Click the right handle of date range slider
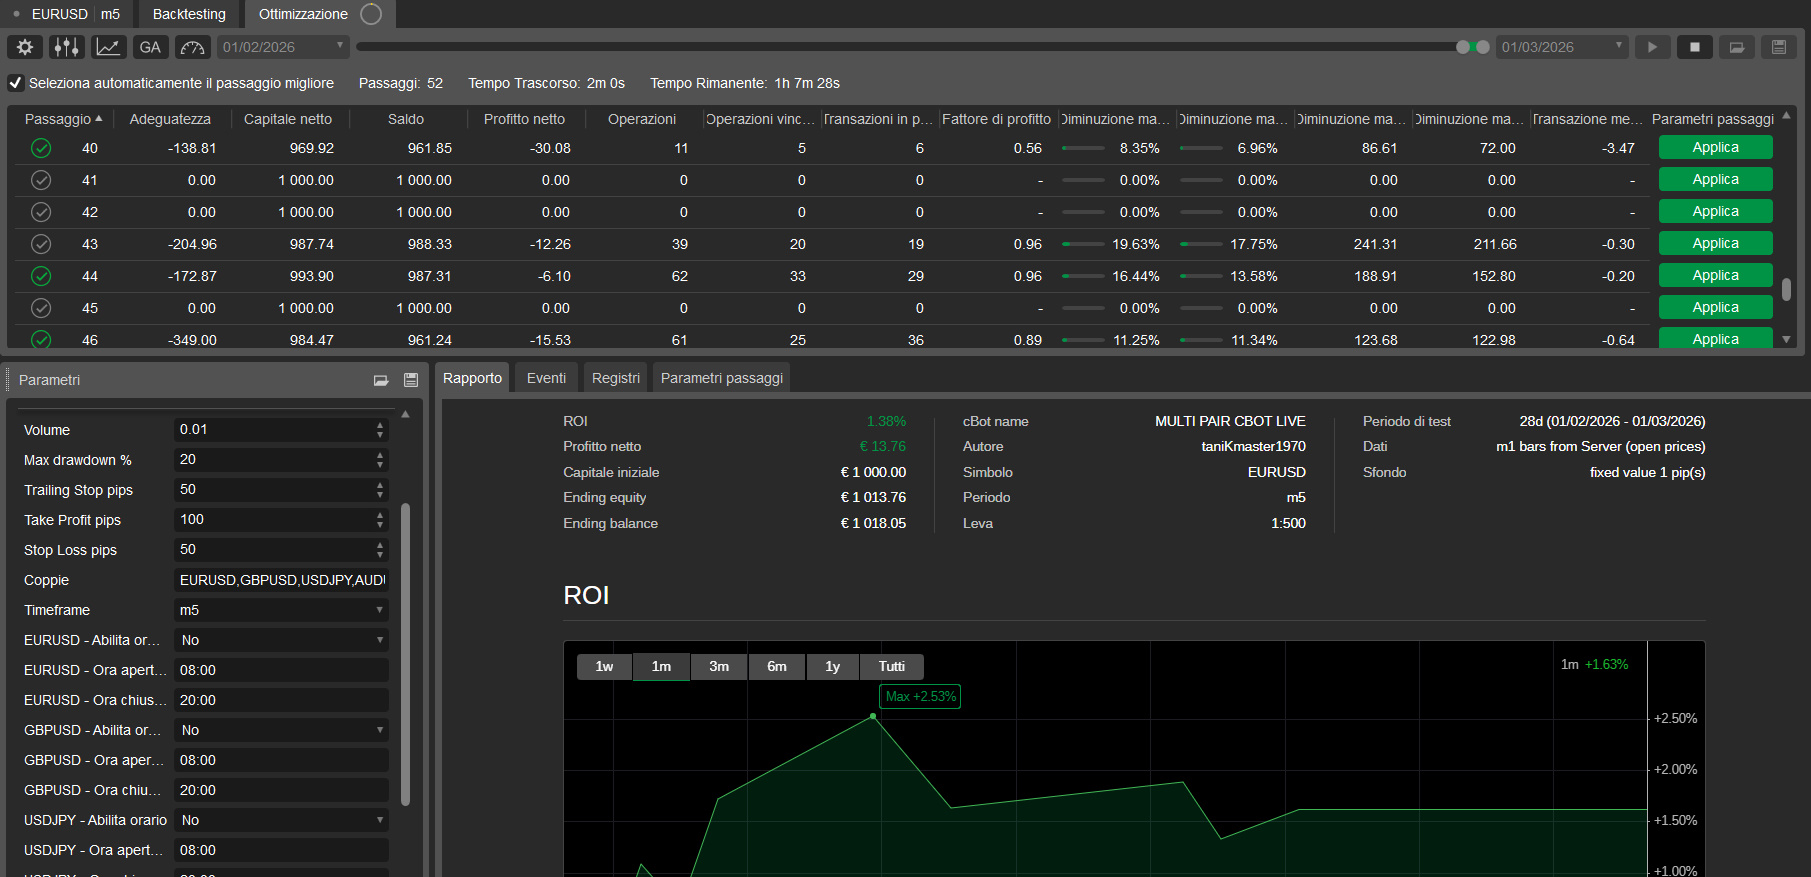 (x=1483, y=47)
